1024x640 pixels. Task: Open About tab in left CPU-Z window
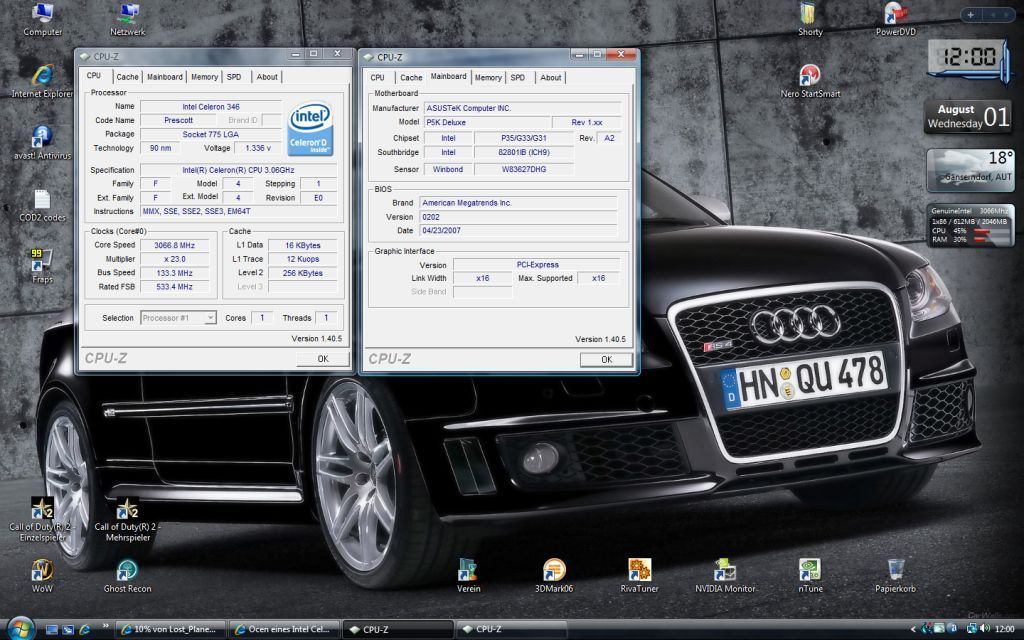(x=266, y=77)
